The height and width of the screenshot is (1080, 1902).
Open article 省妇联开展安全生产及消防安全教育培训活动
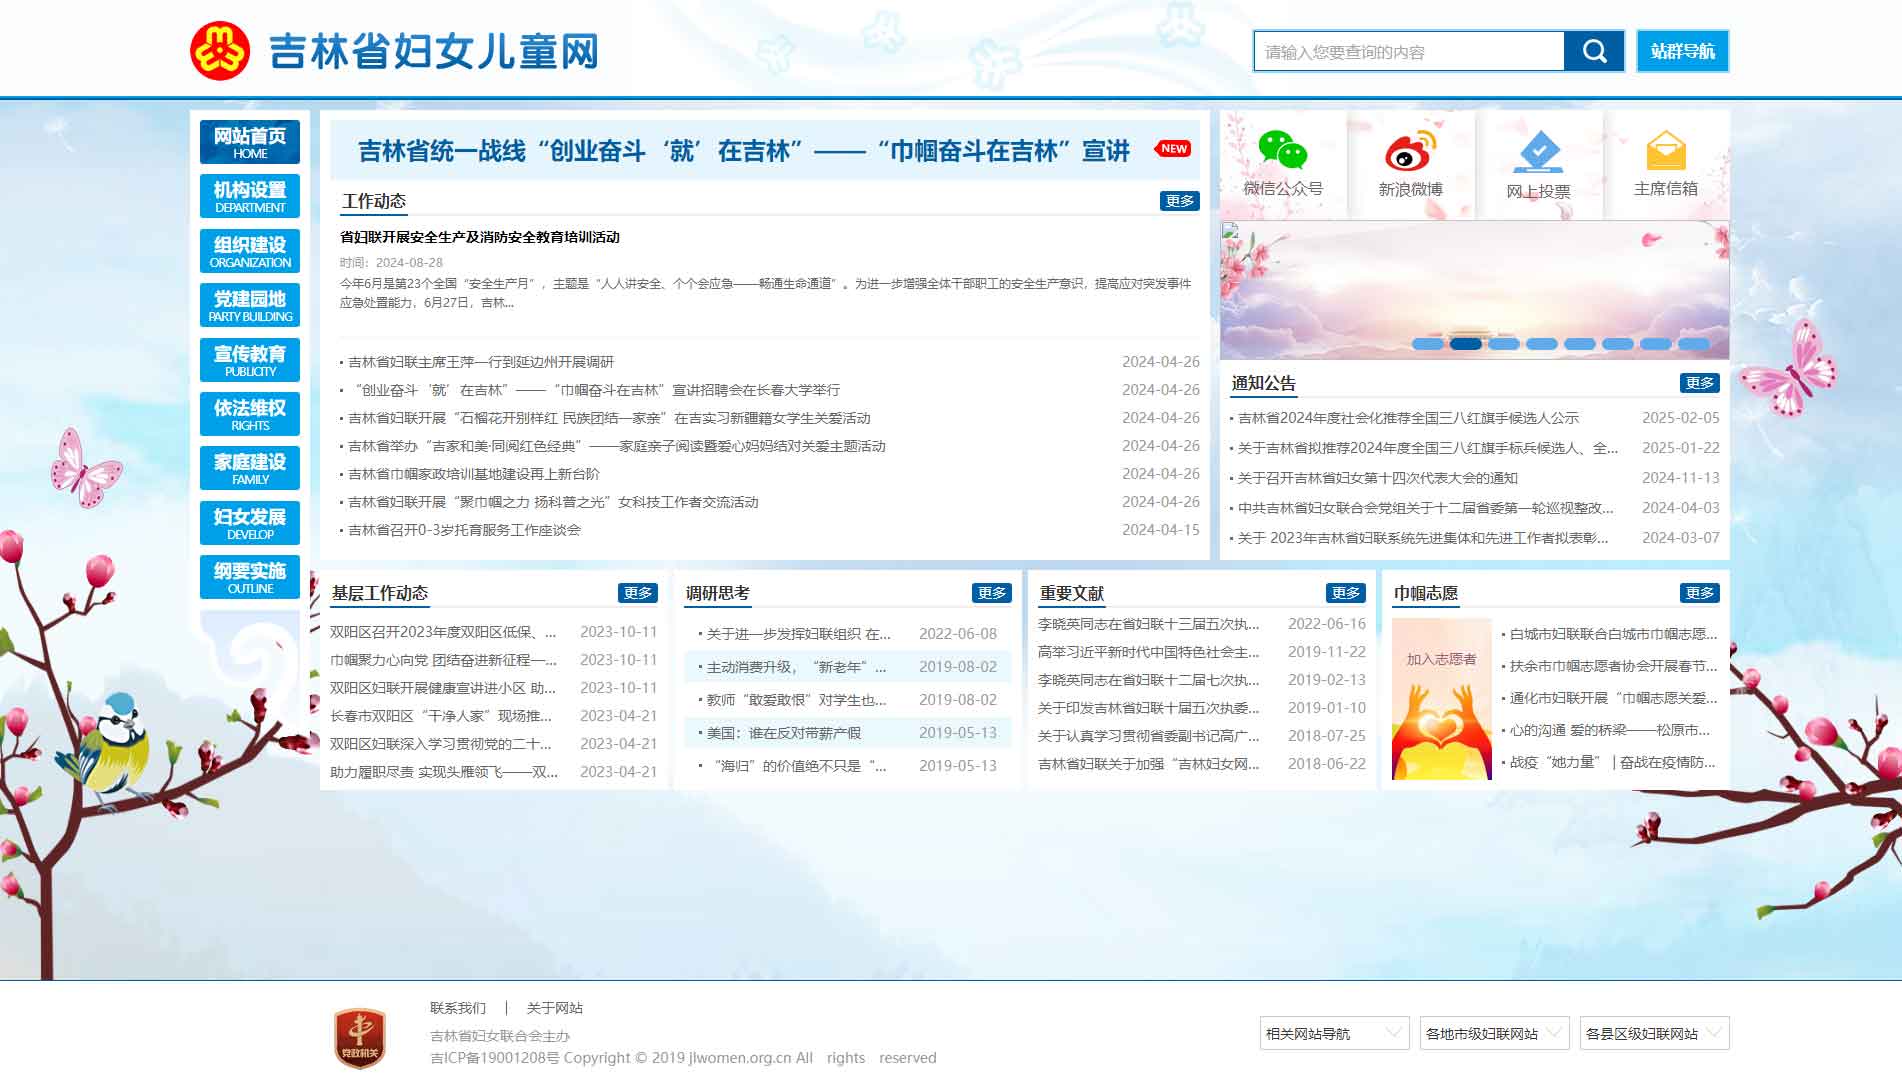point(480,237)
